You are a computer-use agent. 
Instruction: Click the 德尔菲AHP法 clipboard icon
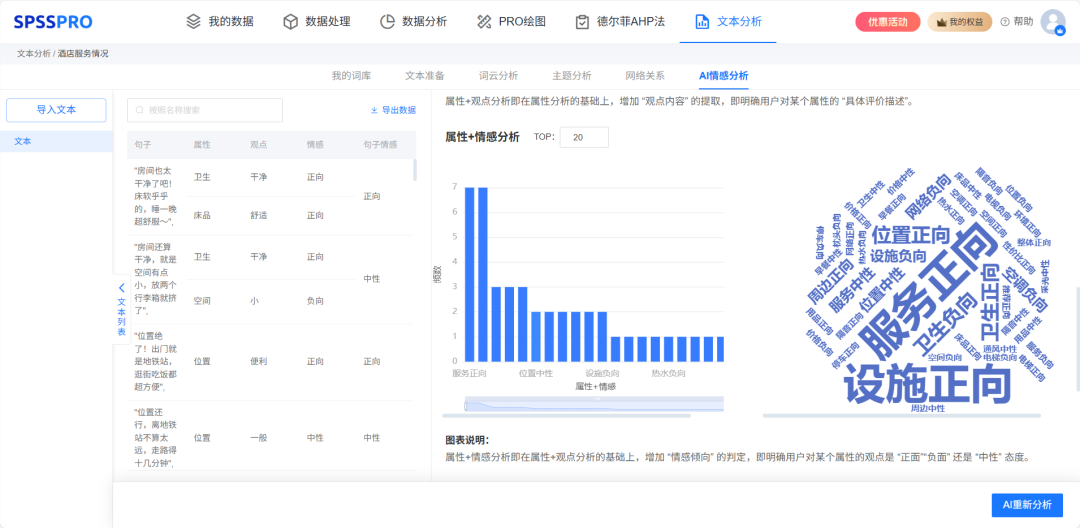582,21
